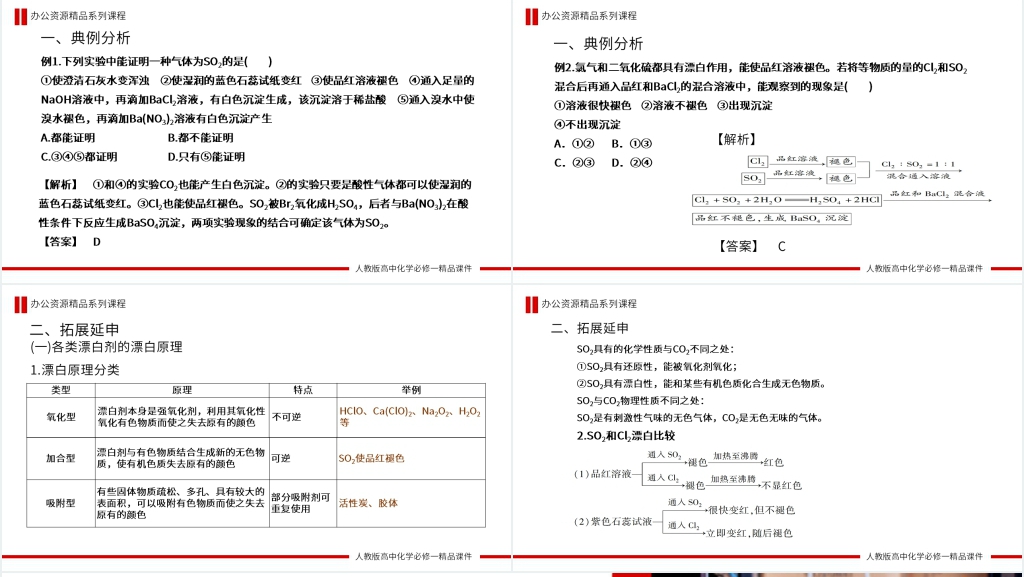1024x577 pixels.
Task: Click the Cl₂ box in the flow diagram
Action: pos(758,161)
